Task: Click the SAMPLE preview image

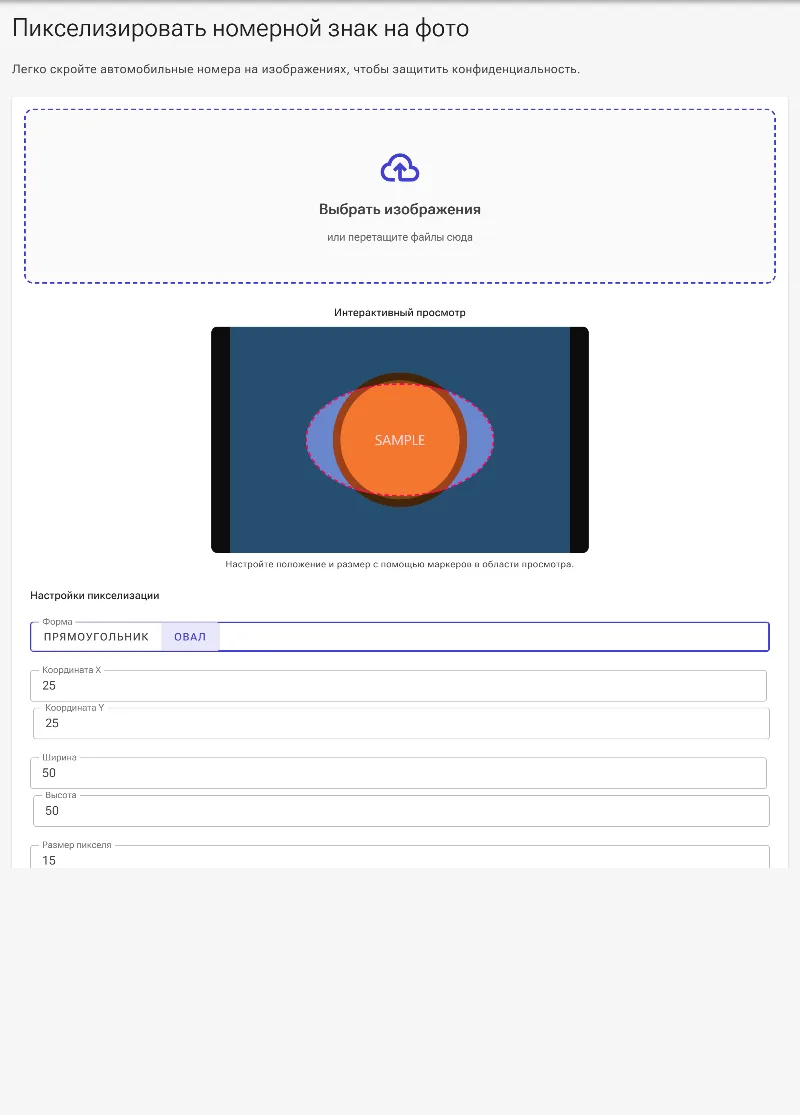Action: pyautogui.click(x=400, y=439)
